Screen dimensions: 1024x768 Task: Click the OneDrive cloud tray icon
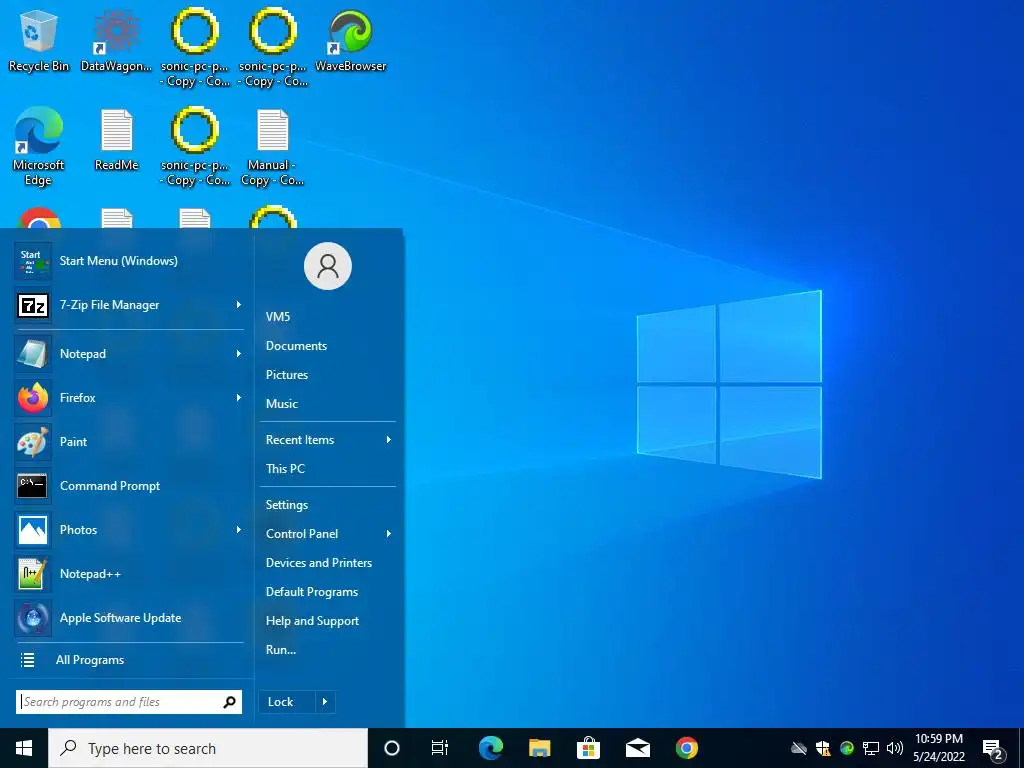798,748
